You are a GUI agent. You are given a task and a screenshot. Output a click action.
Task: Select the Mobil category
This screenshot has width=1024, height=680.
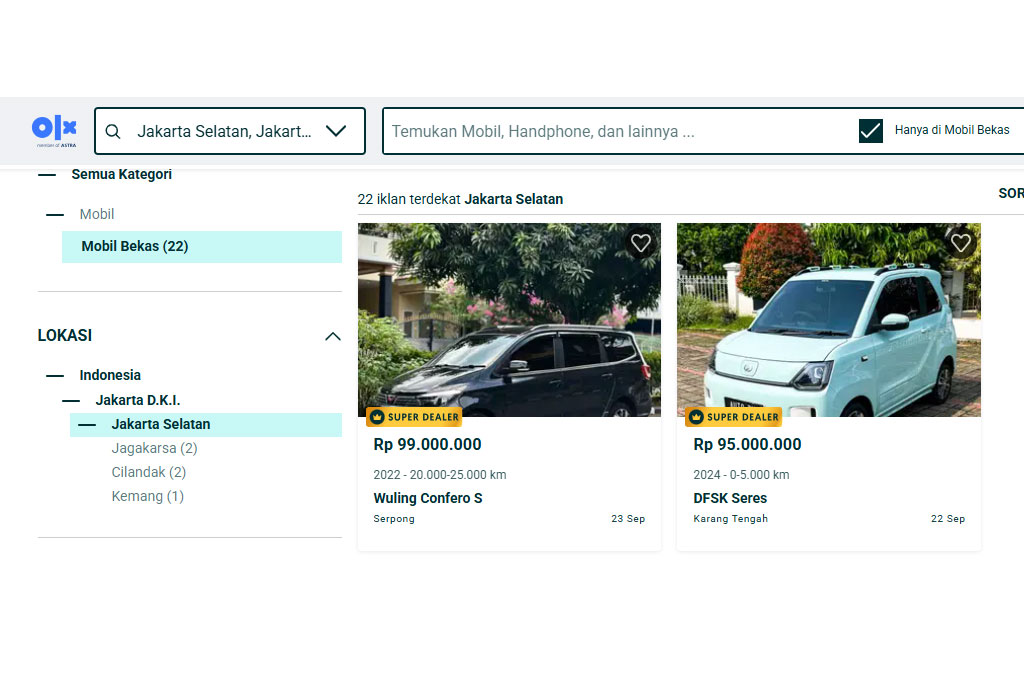coord(97,214)
